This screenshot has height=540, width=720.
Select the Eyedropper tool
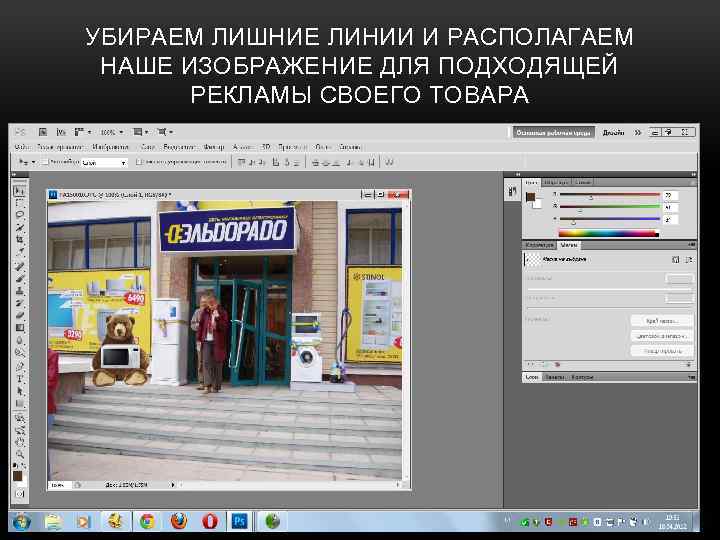click(x=19, y=252)
